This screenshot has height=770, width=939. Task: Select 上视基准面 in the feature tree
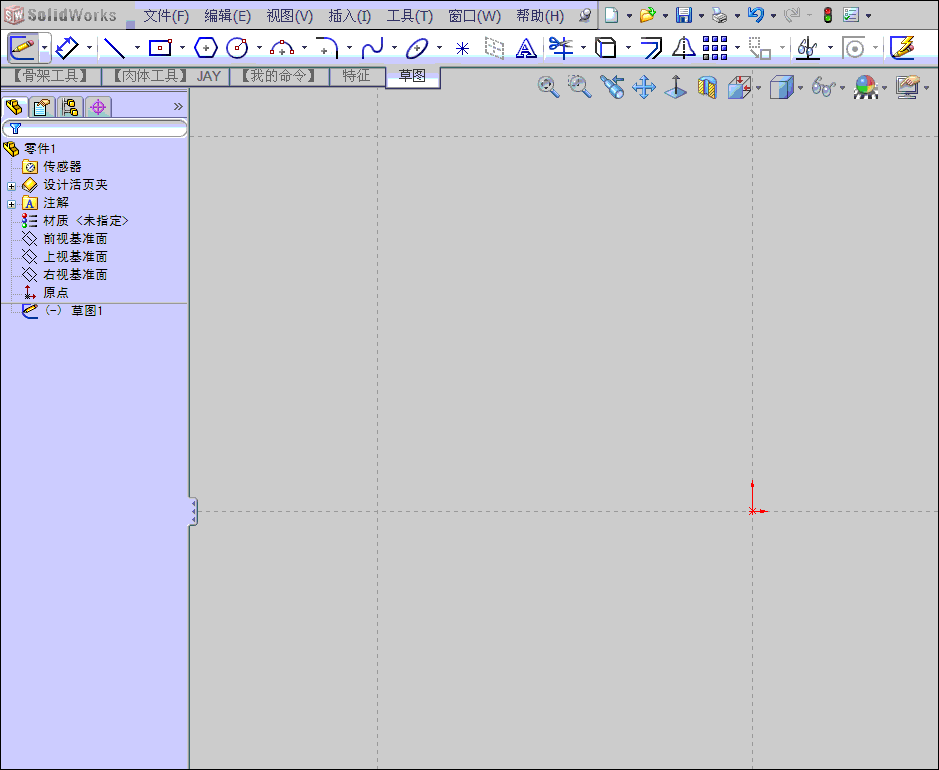75,257
